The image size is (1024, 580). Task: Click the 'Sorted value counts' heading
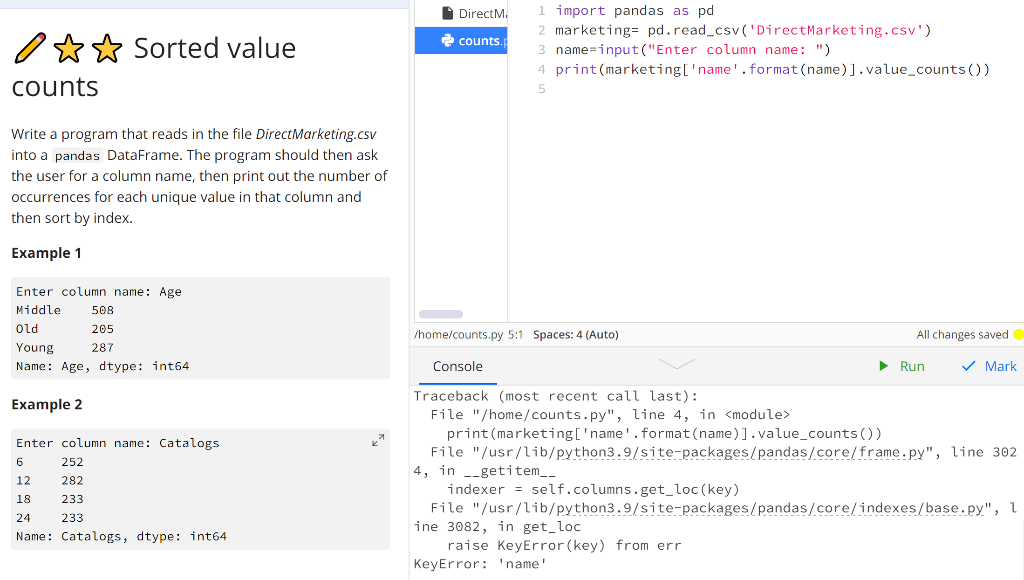pos(153,67)
